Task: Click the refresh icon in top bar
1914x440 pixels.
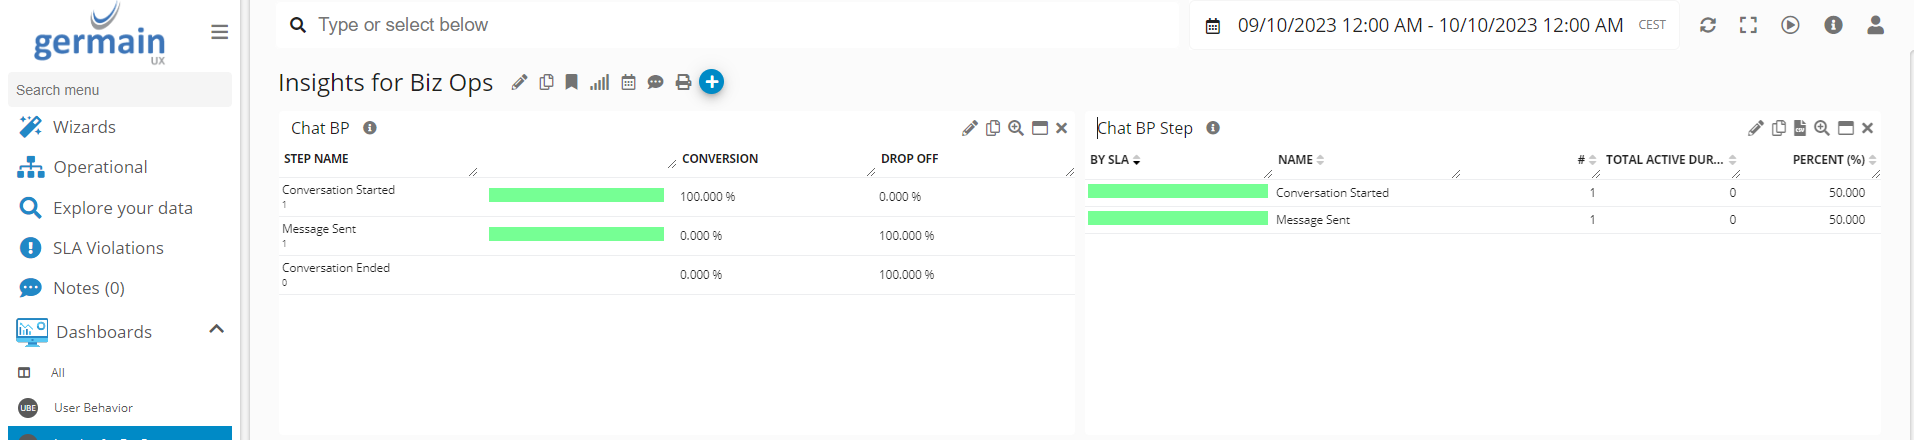Action: pyautogui.click(x=1708, y=25)
